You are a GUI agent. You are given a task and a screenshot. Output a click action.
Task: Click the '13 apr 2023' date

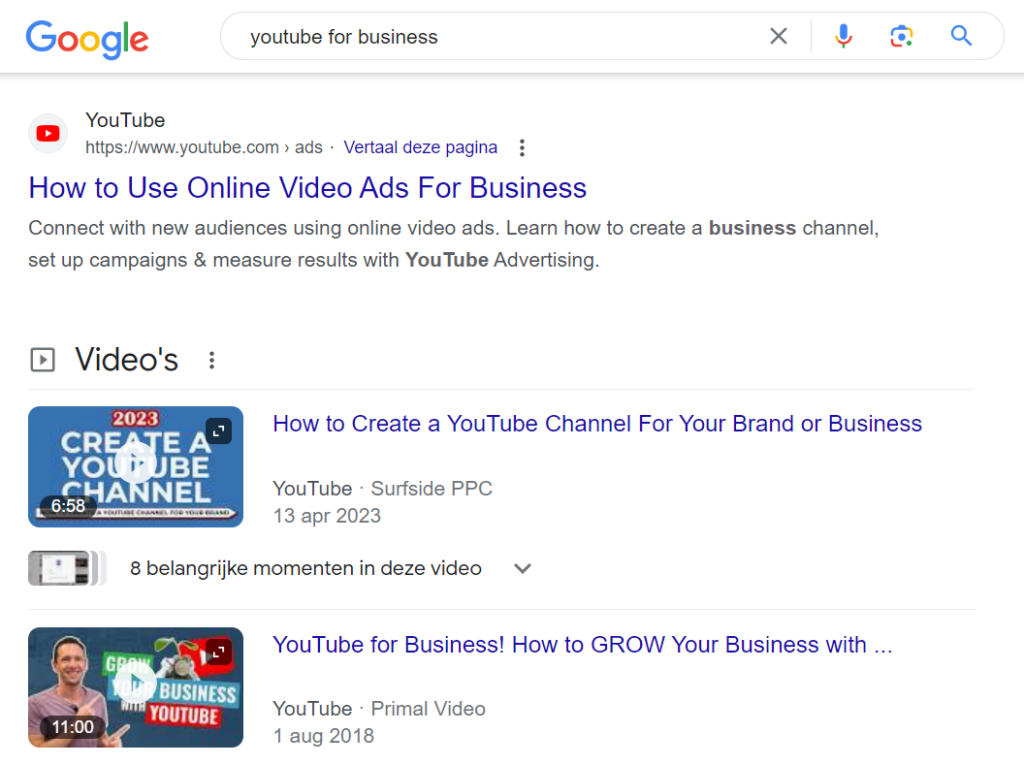[327, 516]
